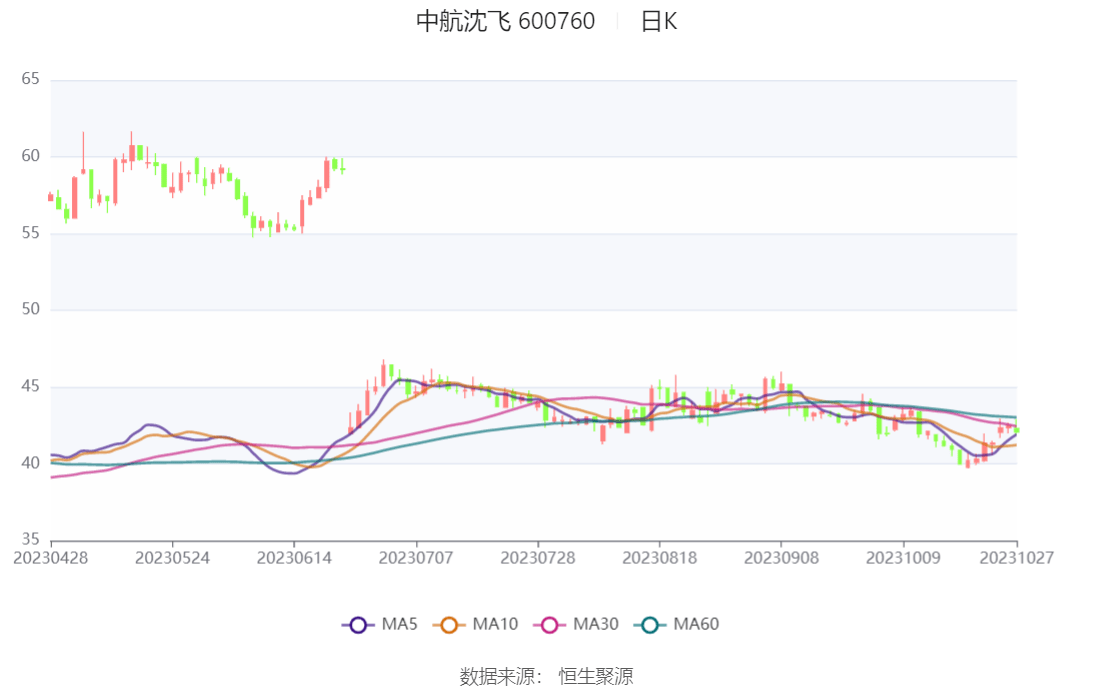Screen dimensions: 1093x689
Task: Click the chart title 中航沈飞 600760
Action: tap(505, 21)
